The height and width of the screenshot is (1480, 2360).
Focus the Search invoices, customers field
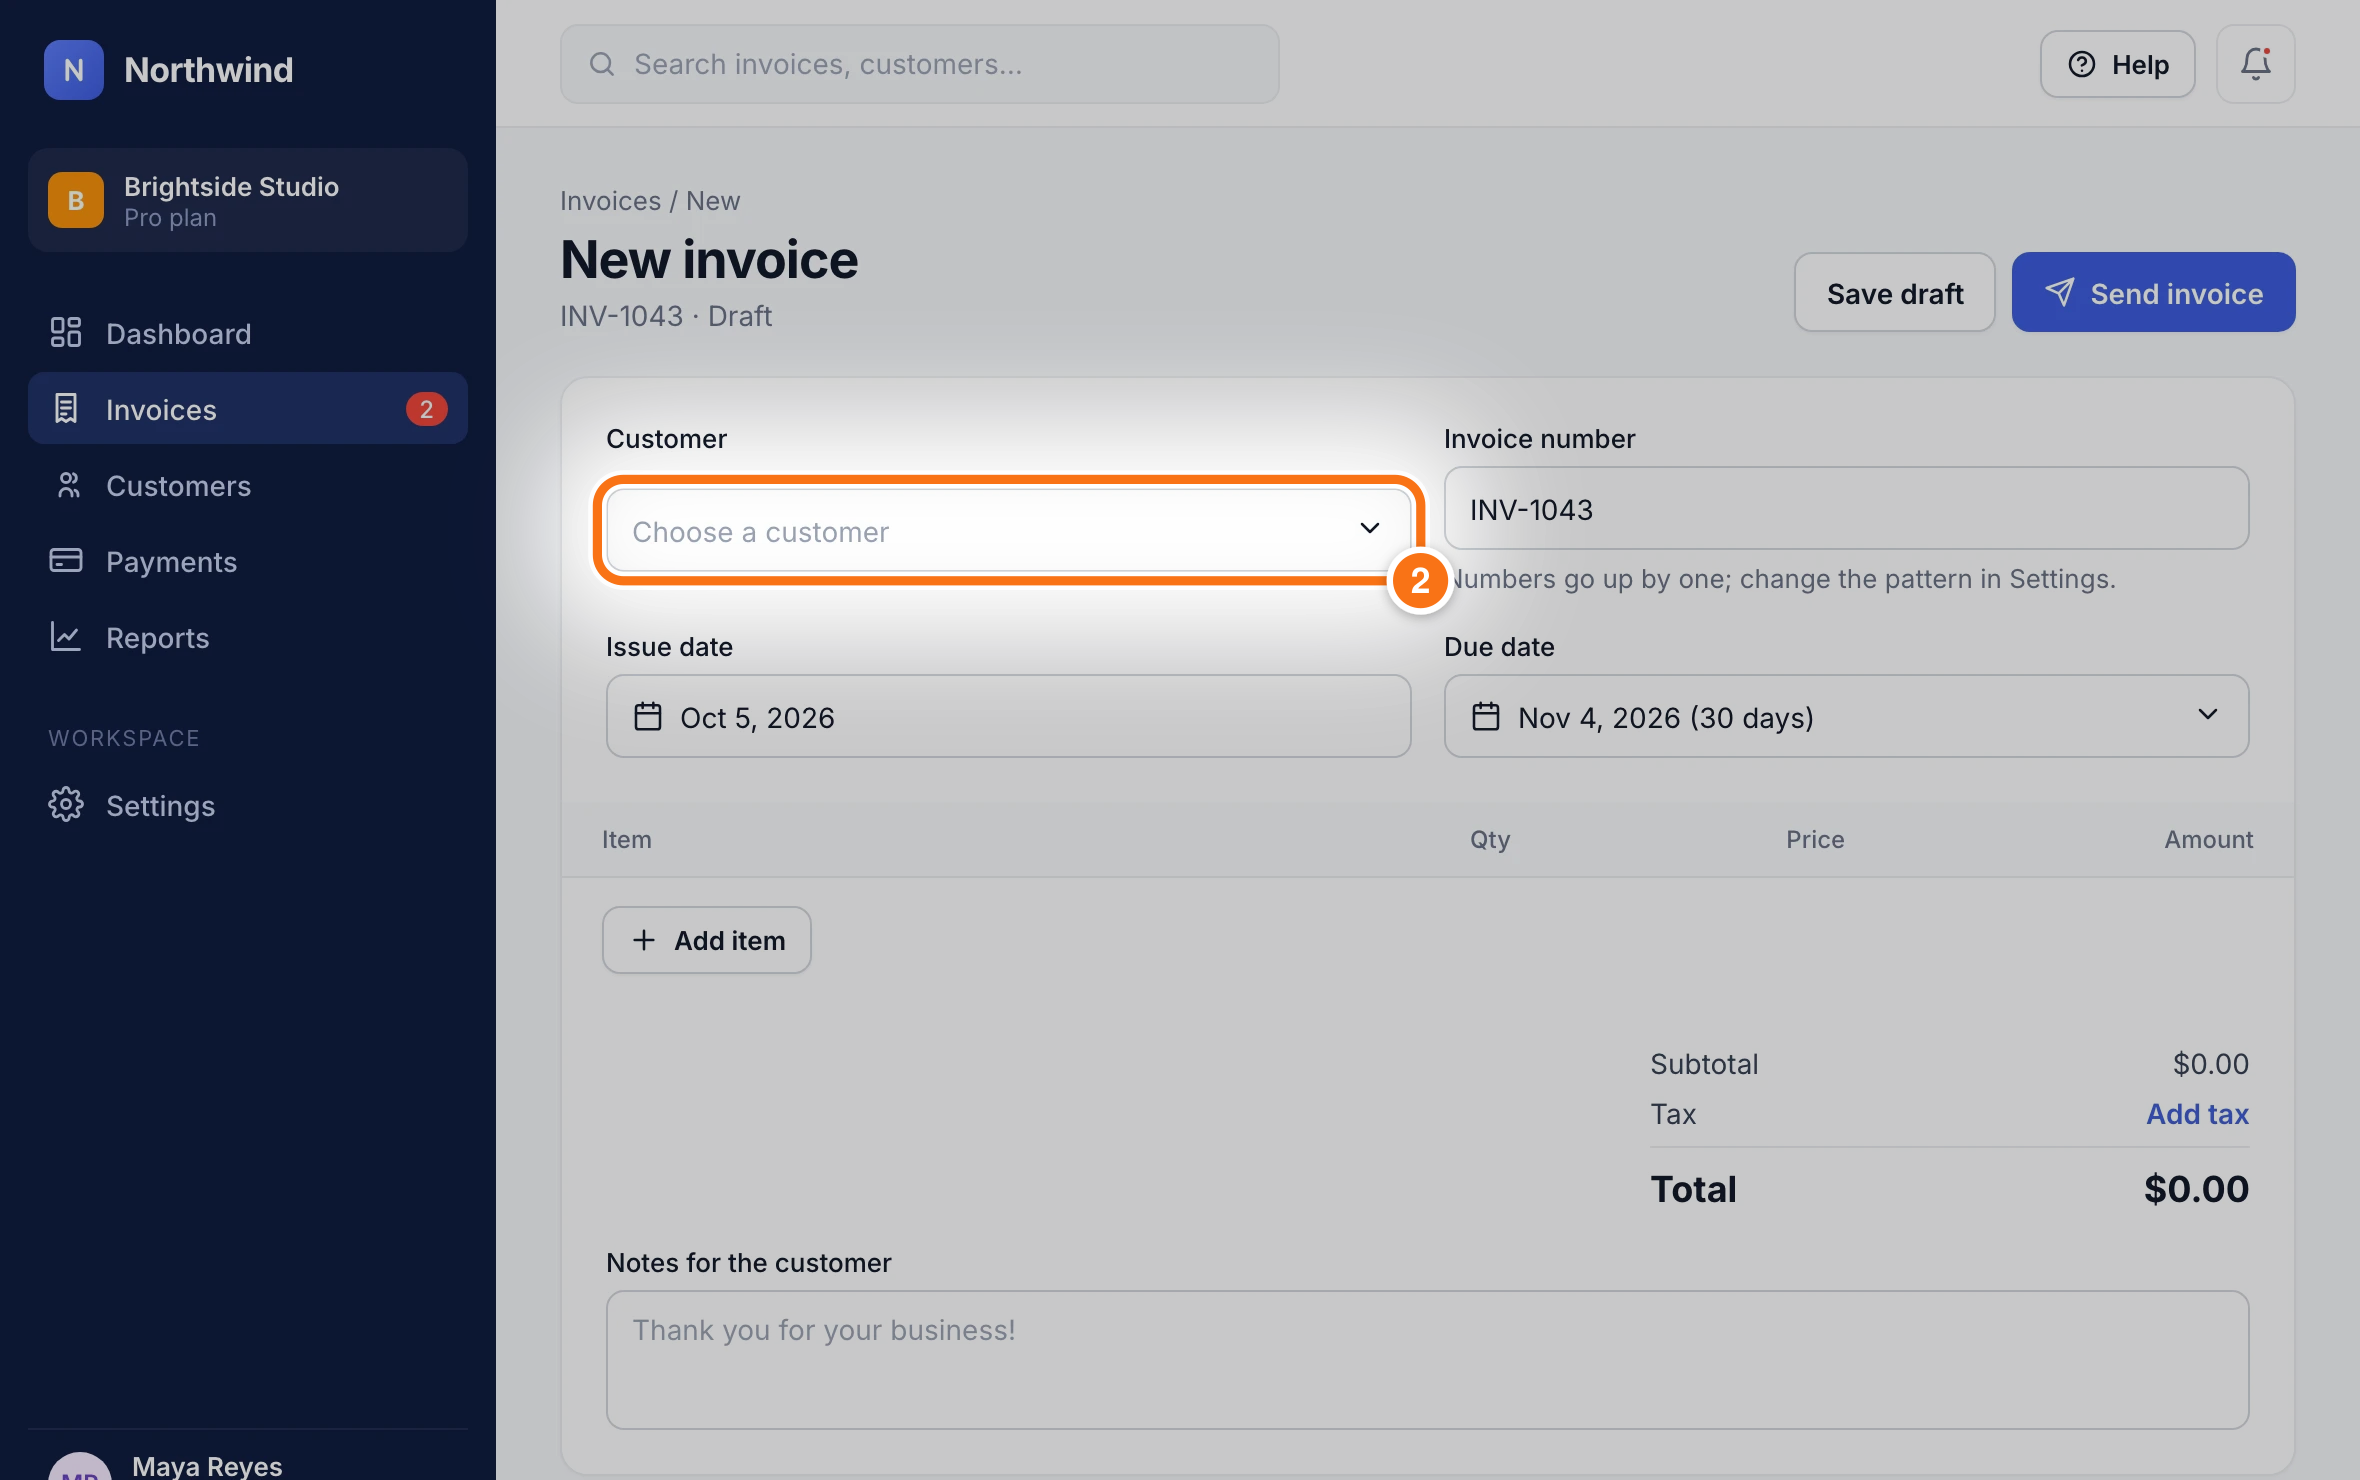[x=920, y=64]
